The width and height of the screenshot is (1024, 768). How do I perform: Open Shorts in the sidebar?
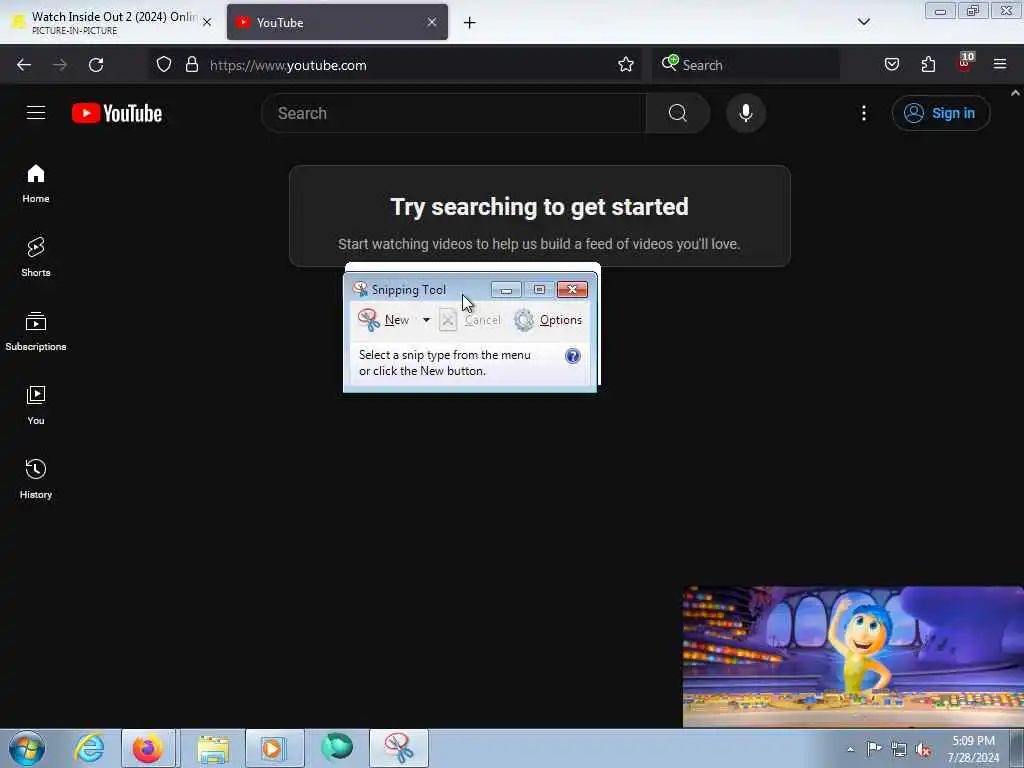click(36, 257)
